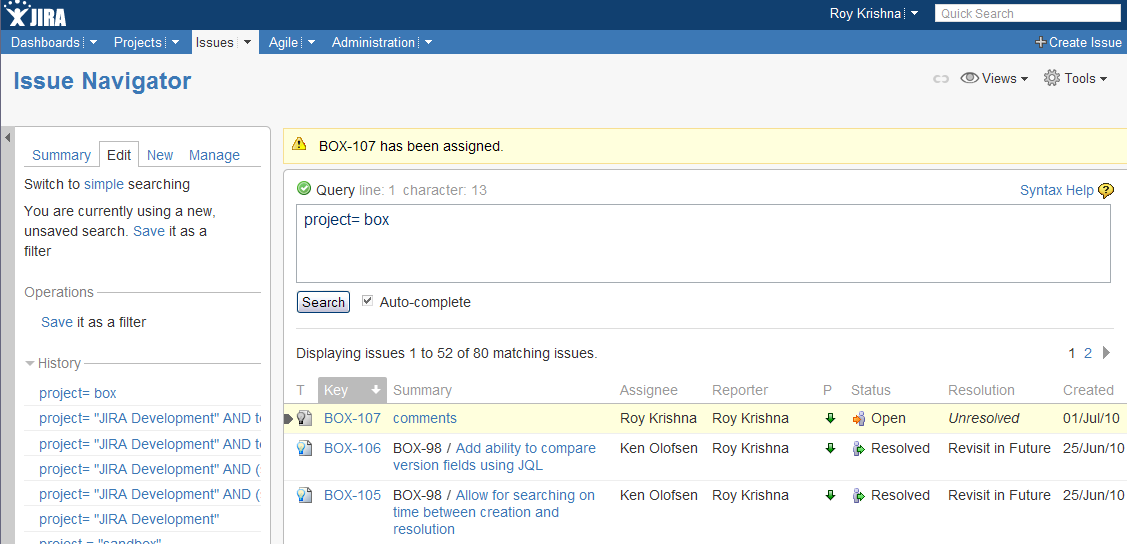Viewport: 1127px width, 544px height.
Task: Click the Create Issue link
Action: point(1085,42)
